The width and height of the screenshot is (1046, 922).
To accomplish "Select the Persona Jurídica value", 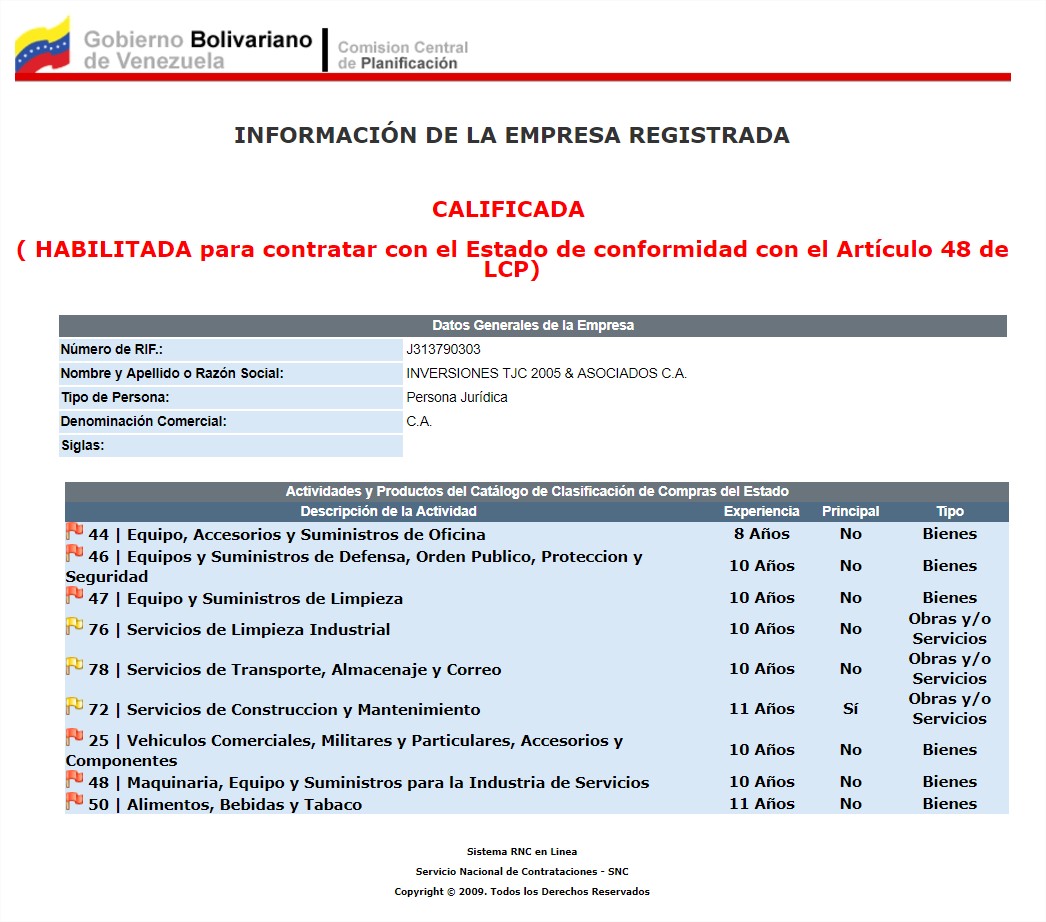I will tap(456, 398).
